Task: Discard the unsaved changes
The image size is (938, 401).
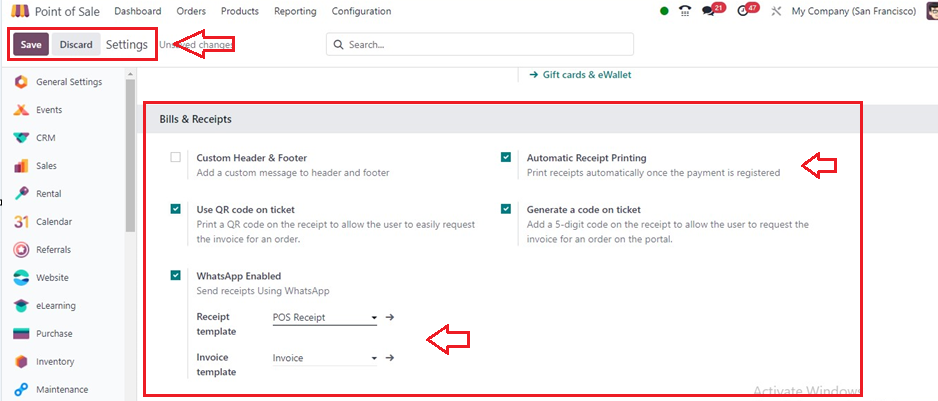Action: click(76, 44)
